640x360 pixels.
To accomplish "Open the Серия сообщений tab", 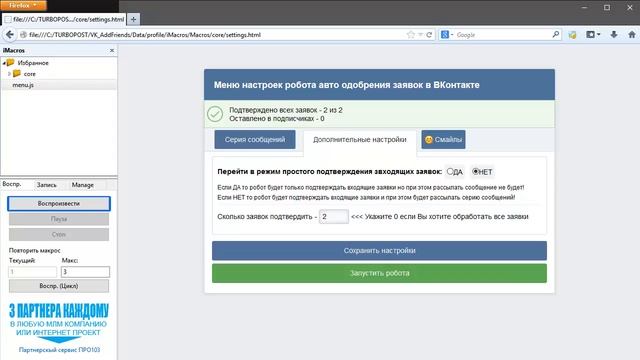I will coord(255,140).
